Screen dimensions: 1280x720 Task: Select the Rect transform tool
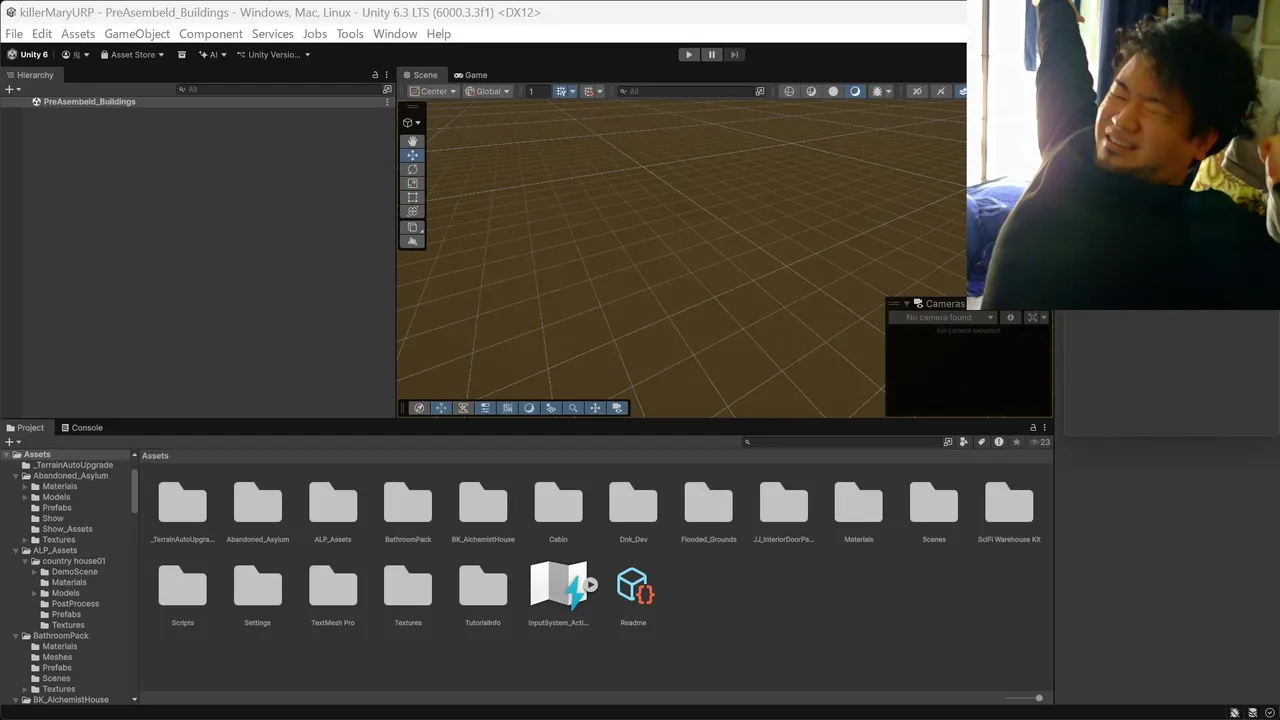click(x=412, y=197)
